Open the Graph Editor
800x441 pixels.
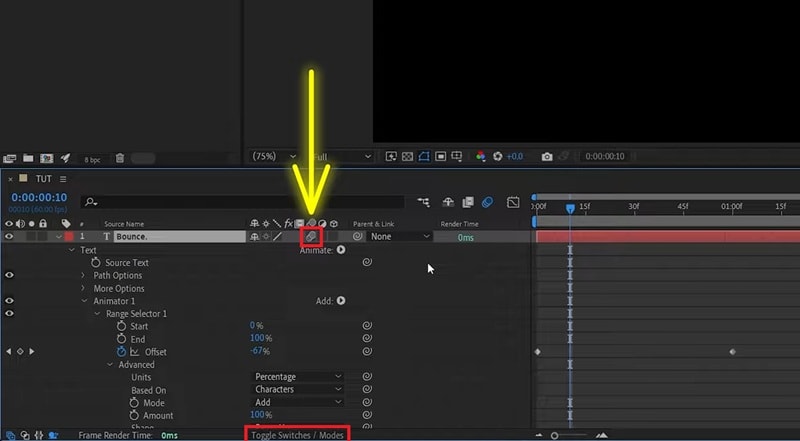click(x=513, y=202)
